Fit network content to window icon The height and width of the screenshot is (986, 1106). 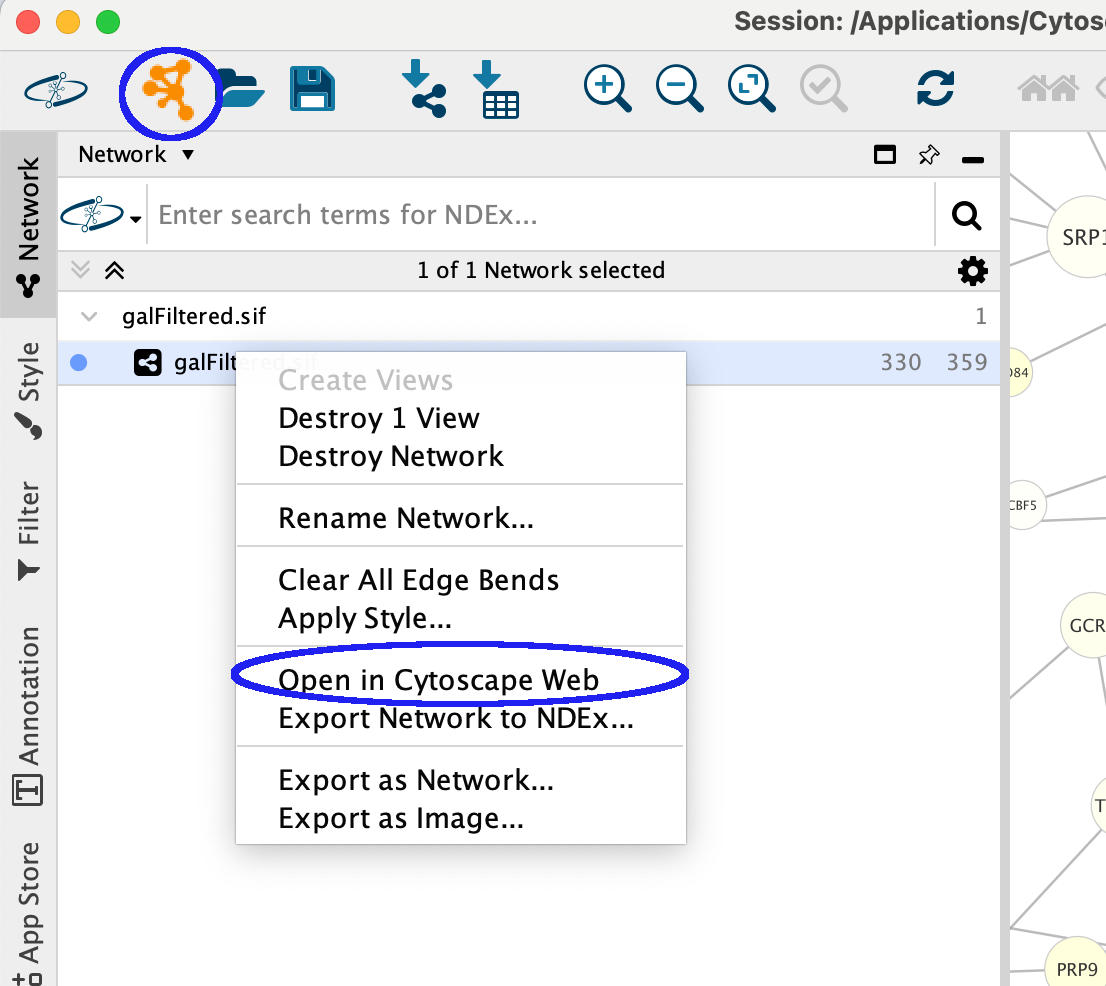(751, 90)
